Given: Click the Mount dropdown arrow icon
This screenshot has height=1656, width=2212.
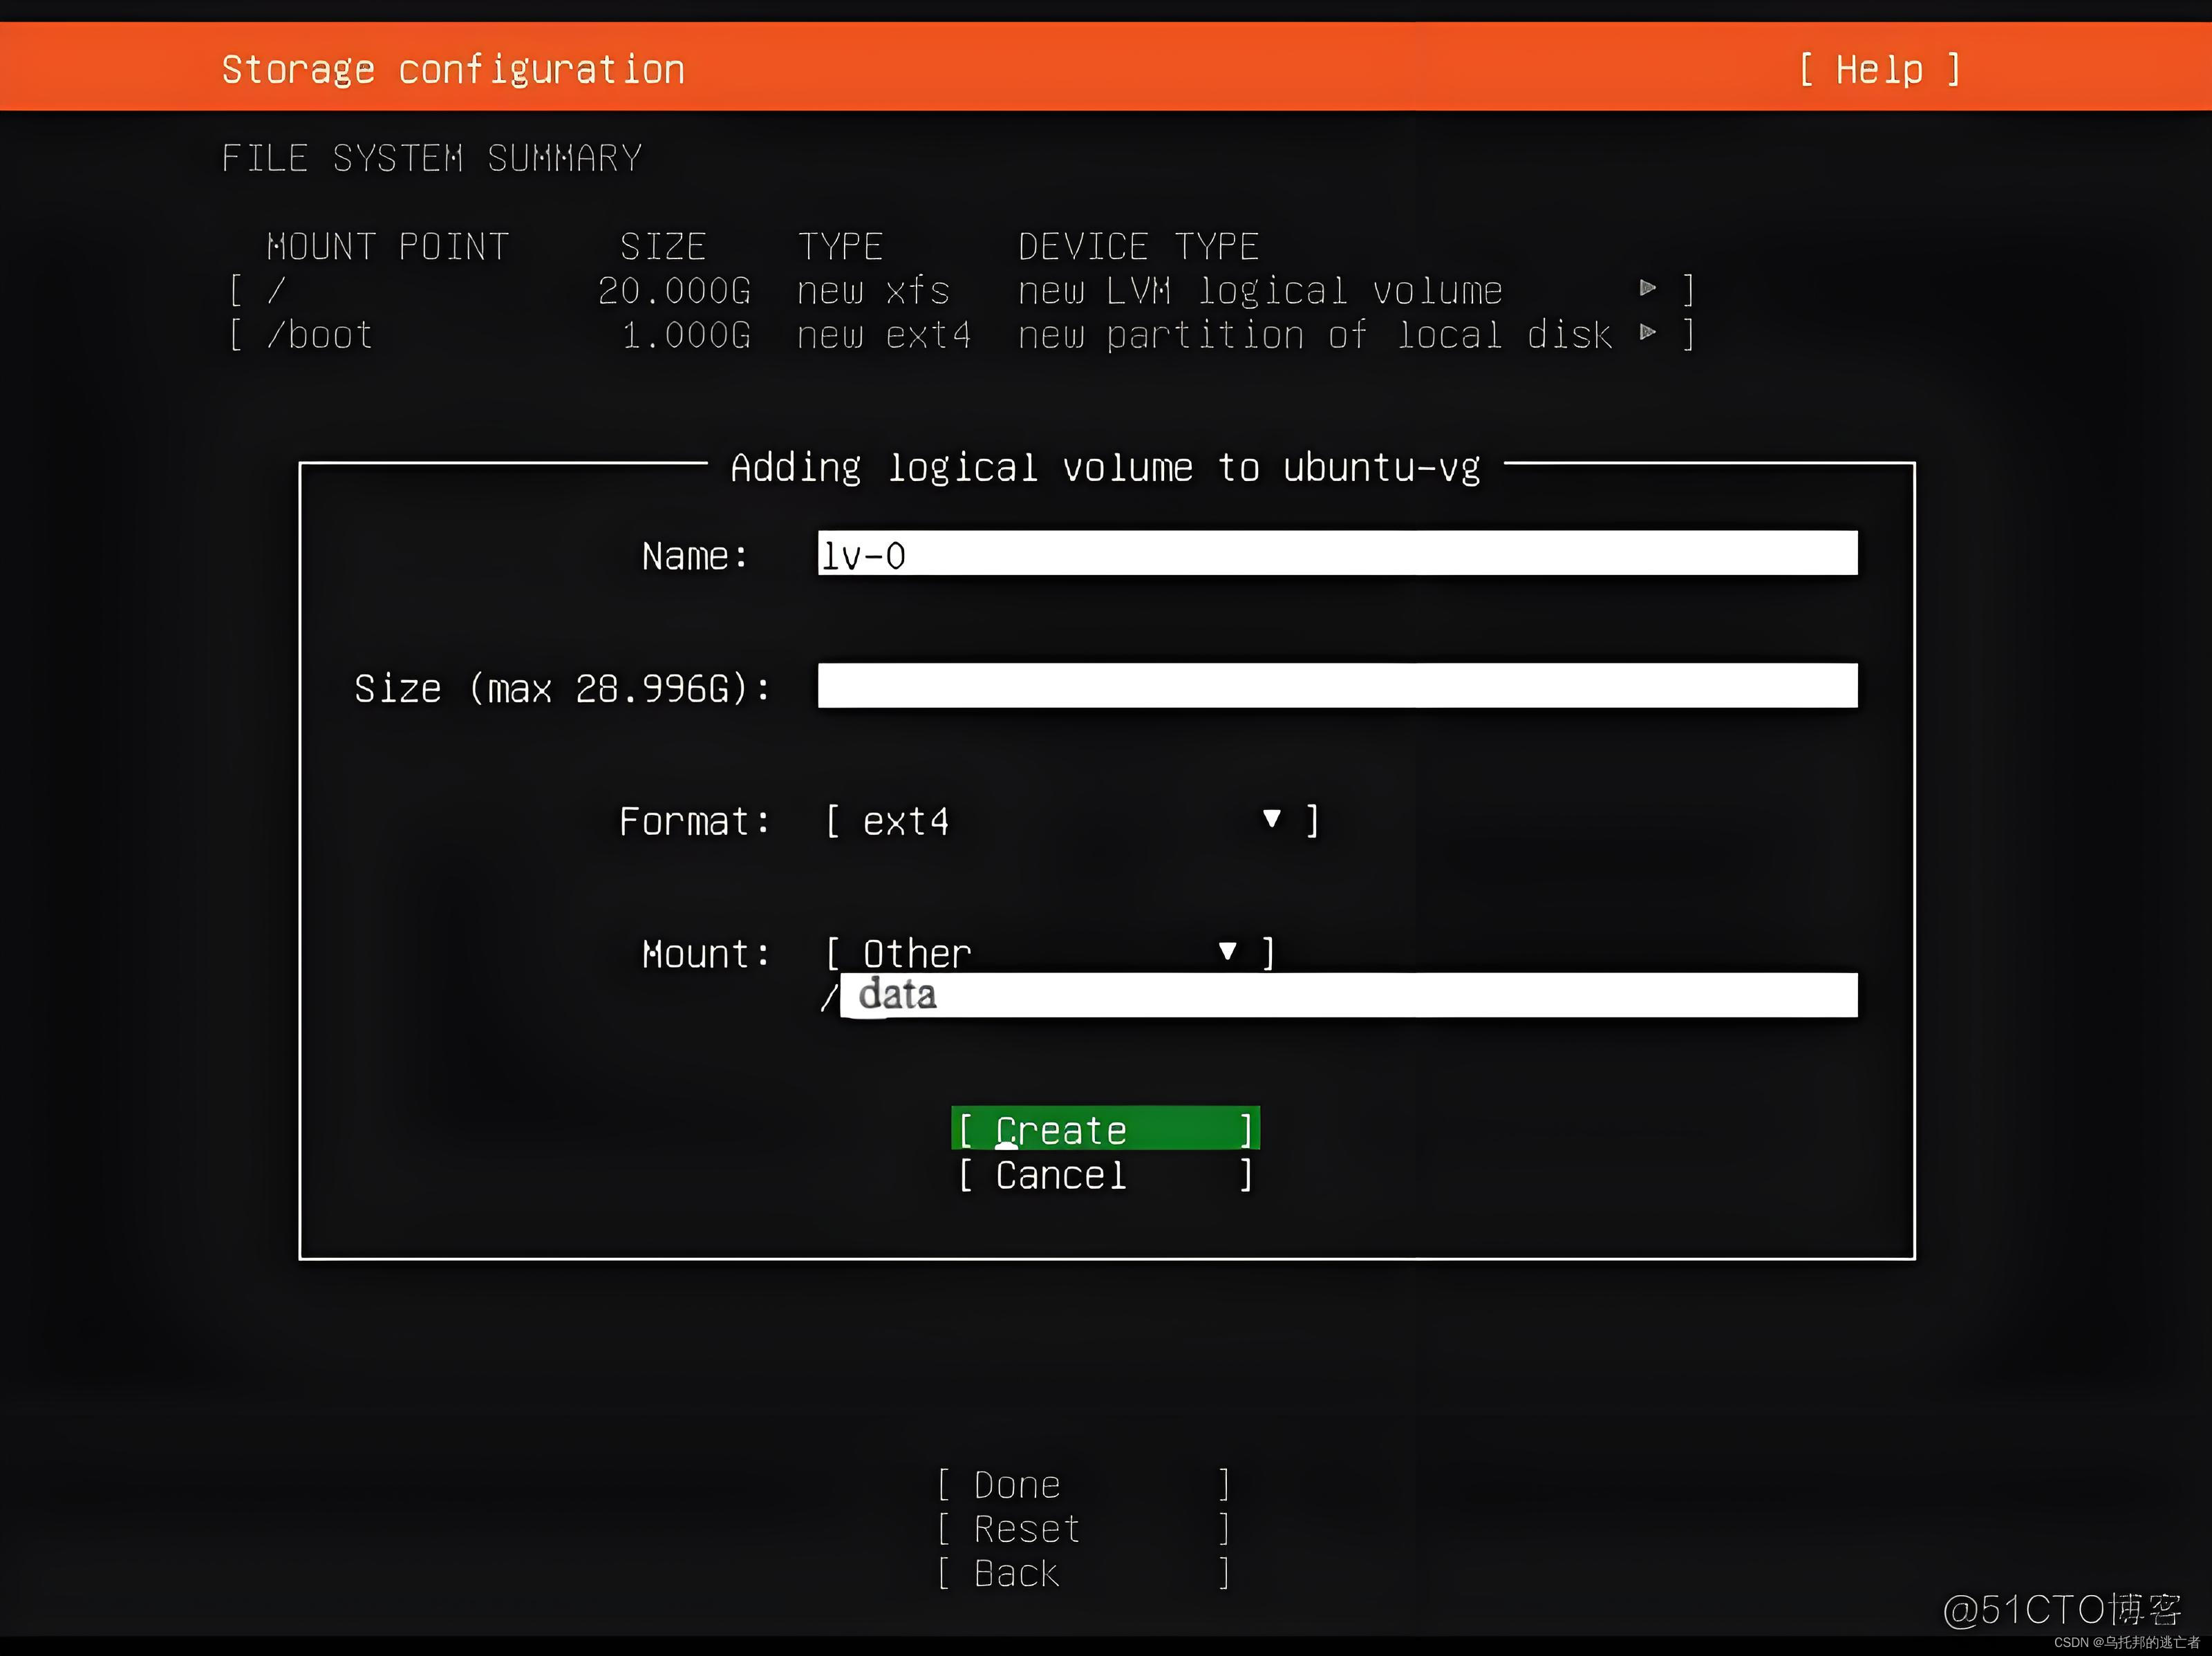Looking at the screenshot, I should (1227, 951).
